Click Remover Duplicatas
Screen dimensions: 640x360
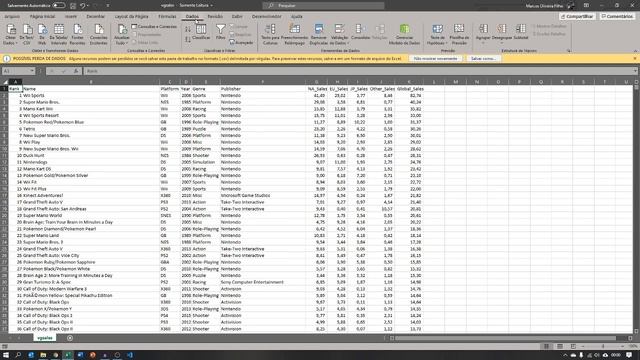coord(318,35)
